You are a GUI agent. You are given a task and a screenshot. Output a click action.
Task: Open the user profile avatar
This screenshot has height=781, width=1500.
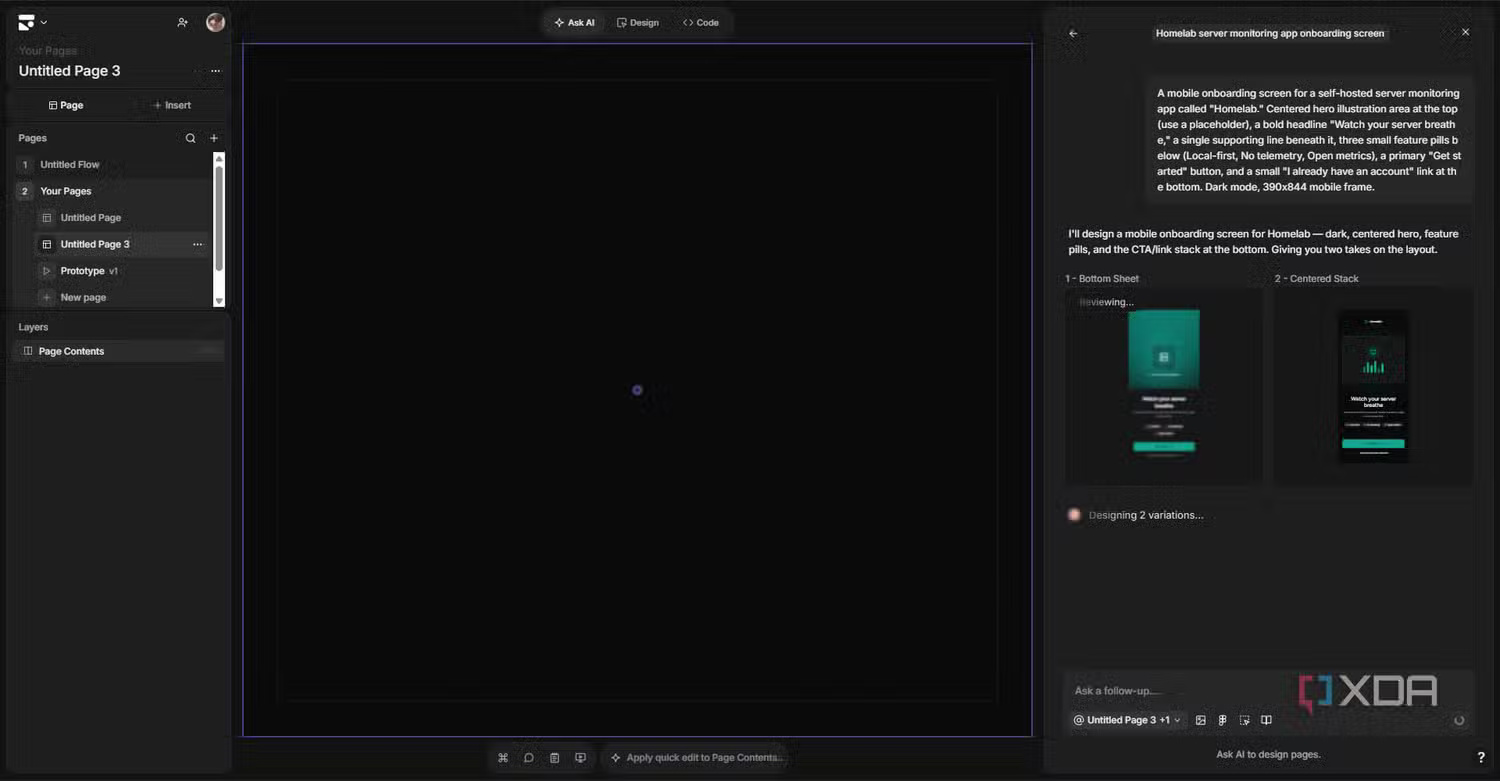[x=215, y=22]
